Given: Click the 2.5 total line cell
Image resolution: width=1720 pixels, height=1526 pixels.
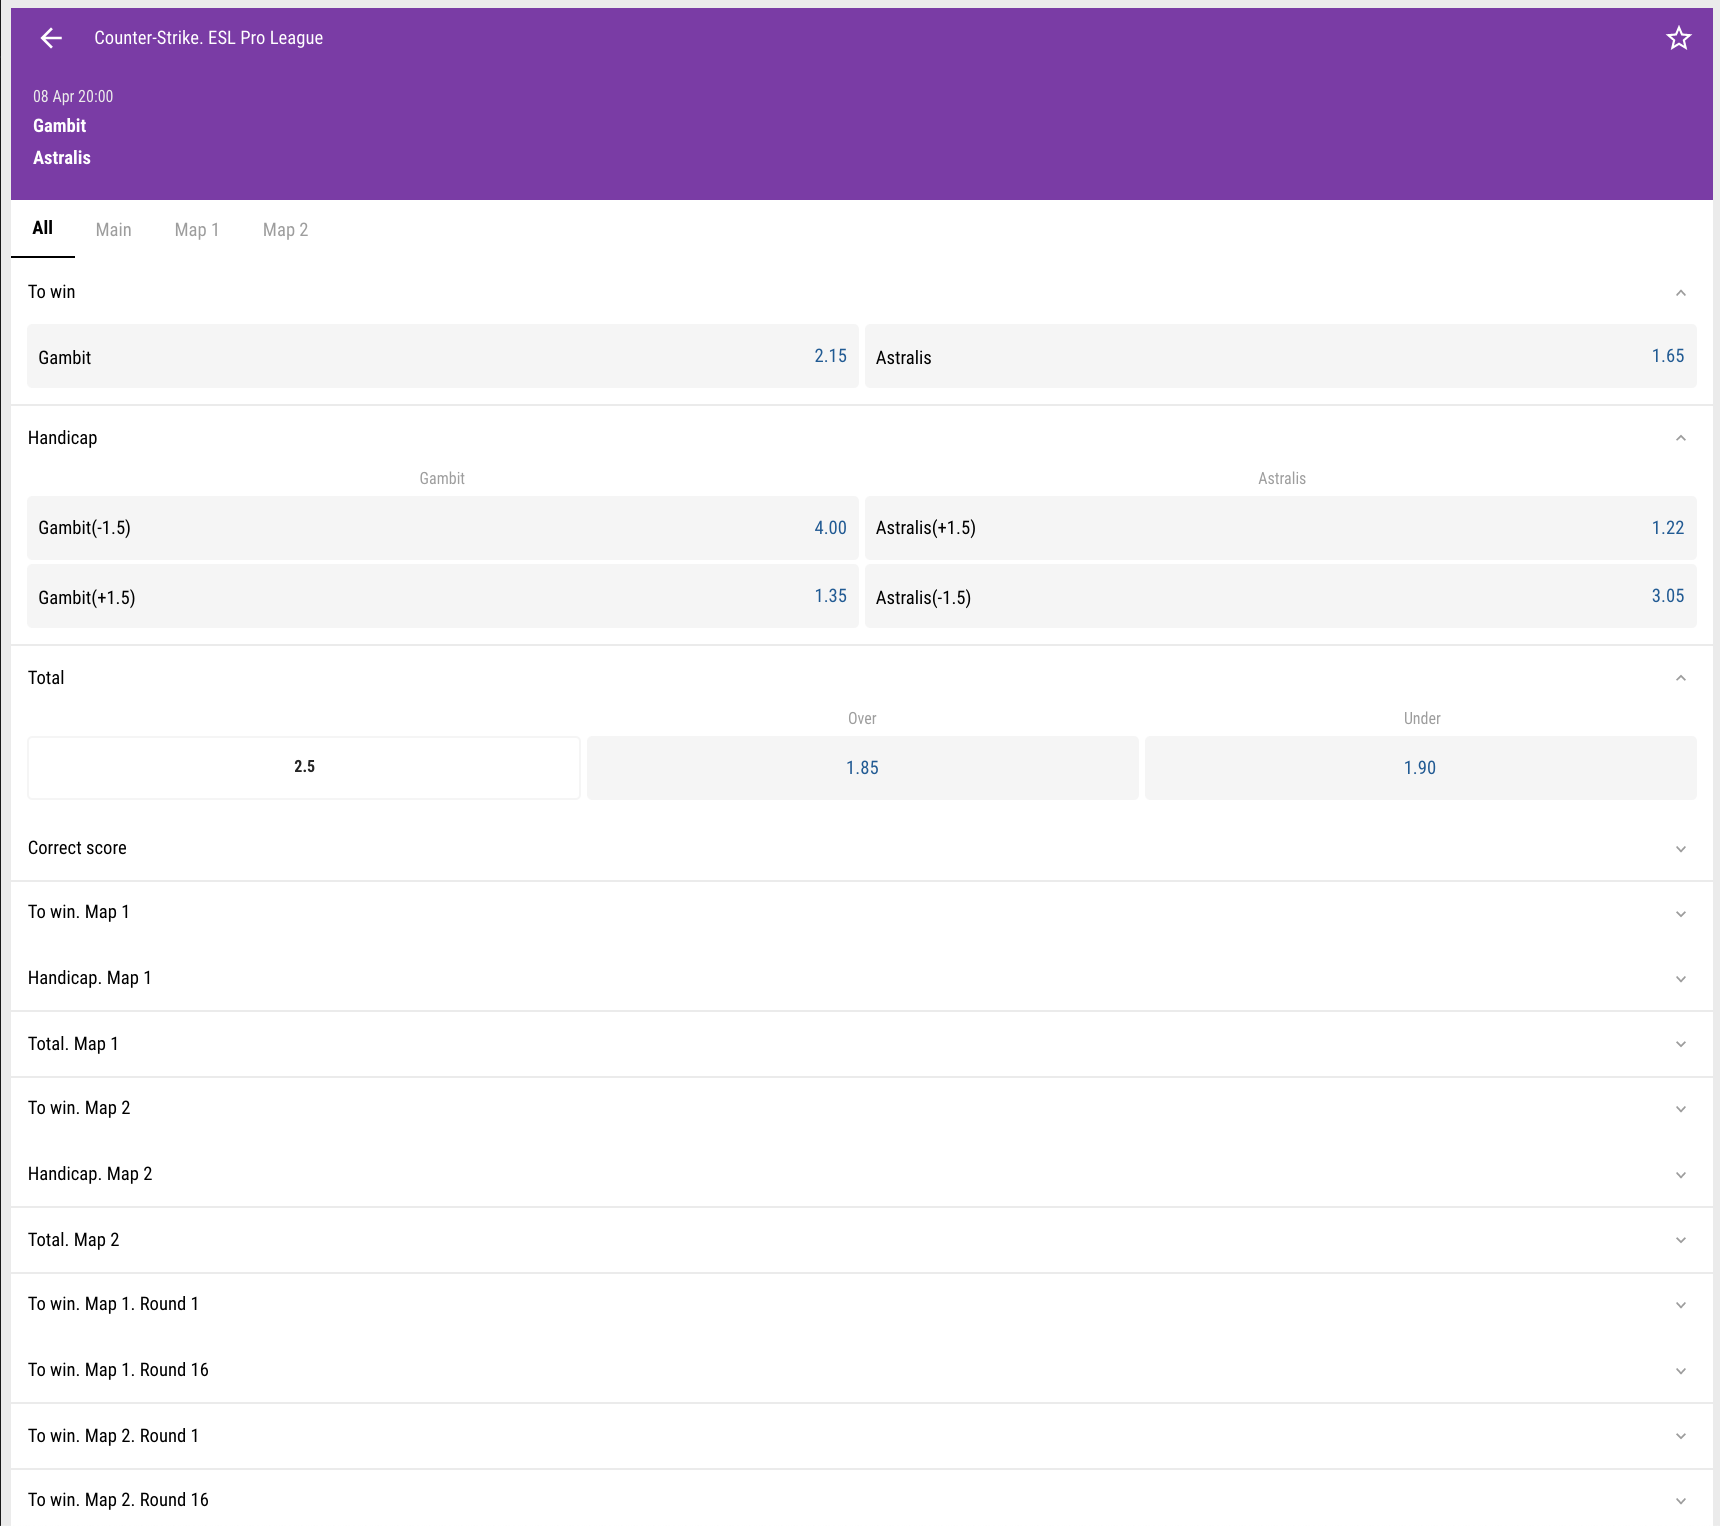Looking at the screenshot, I should [304, 768].
